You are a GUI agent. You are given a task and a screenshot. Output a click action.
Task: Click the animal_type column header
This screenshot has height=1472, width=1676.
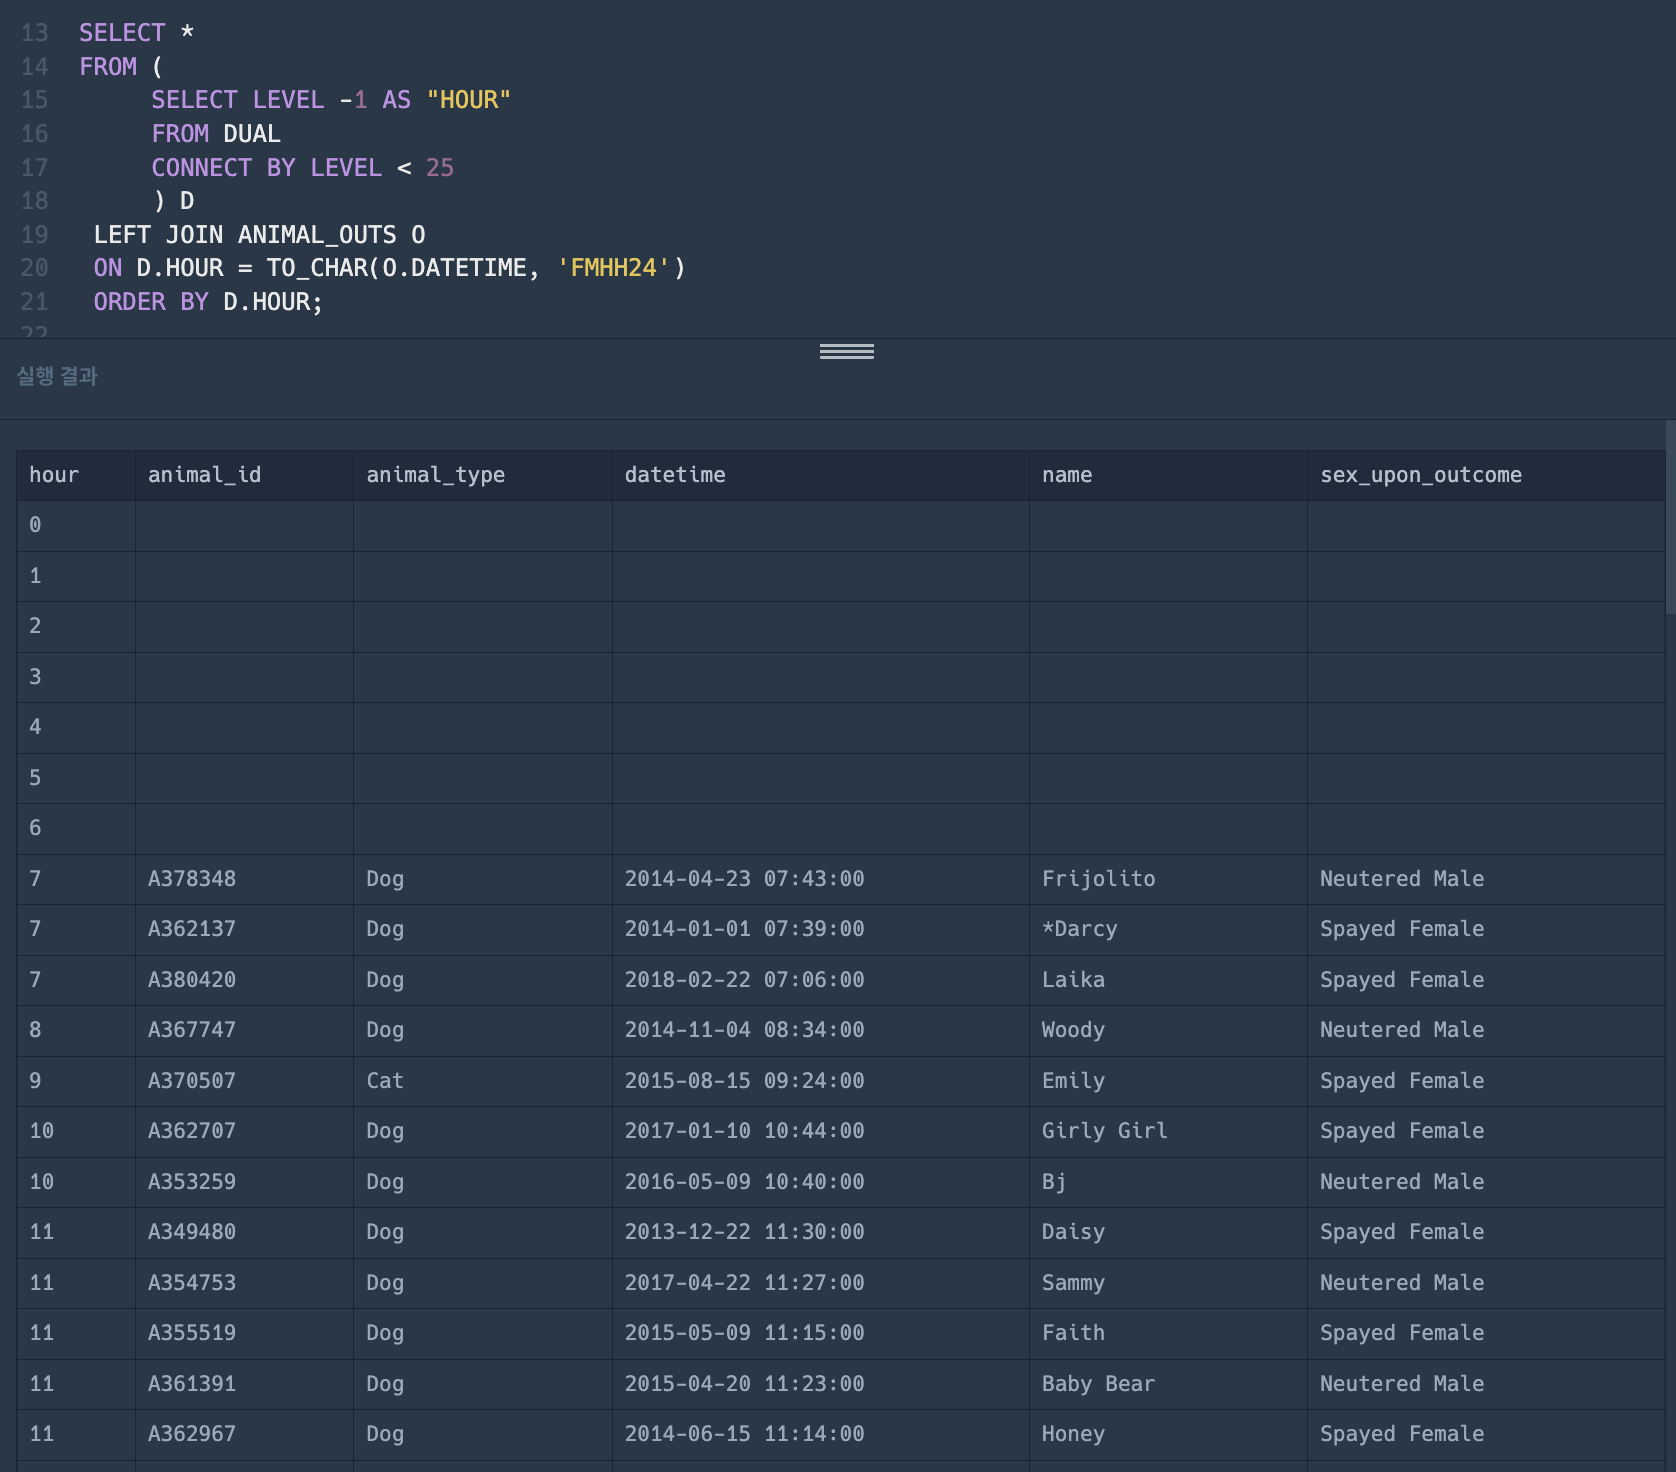pos(435,475)
